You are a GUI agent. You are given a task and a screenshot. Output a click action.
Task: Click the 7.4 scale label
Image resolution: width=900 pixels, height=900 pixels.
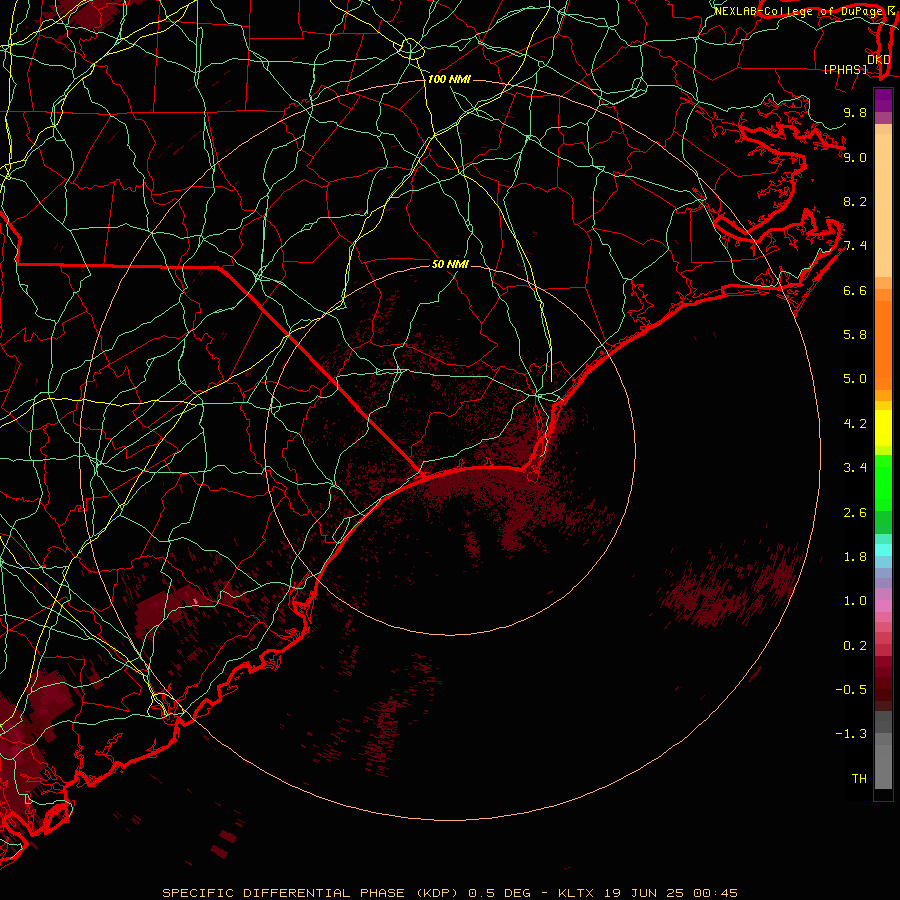[855, 246]
